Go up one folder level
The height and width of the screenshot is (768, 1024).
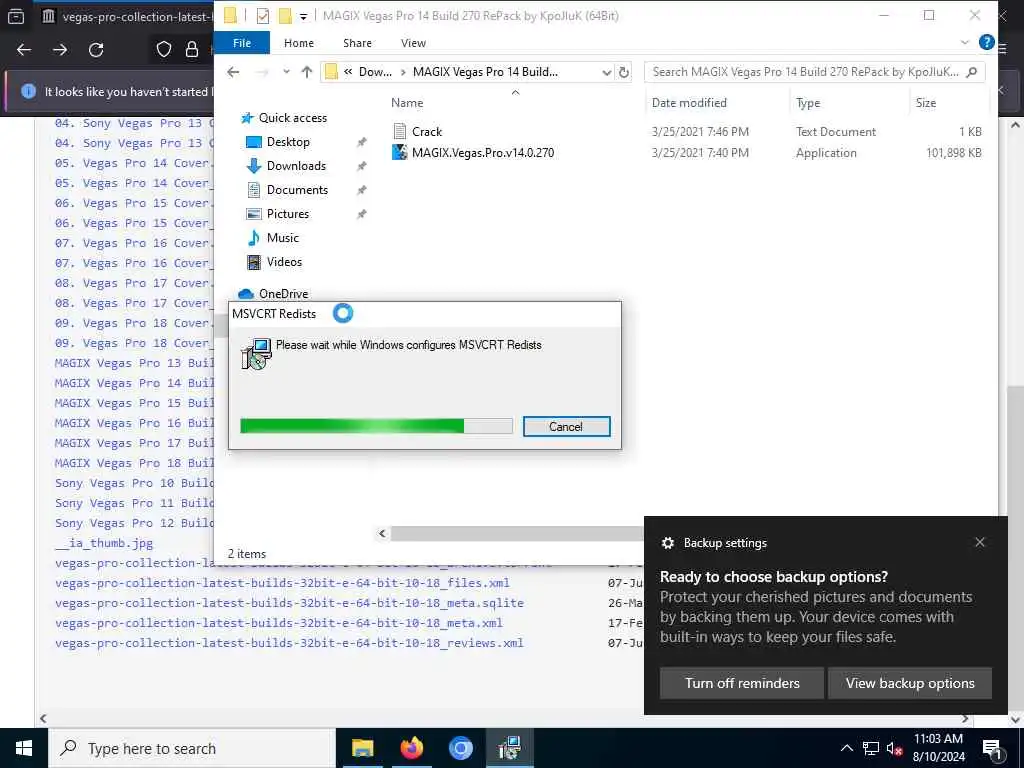point(306,72)
